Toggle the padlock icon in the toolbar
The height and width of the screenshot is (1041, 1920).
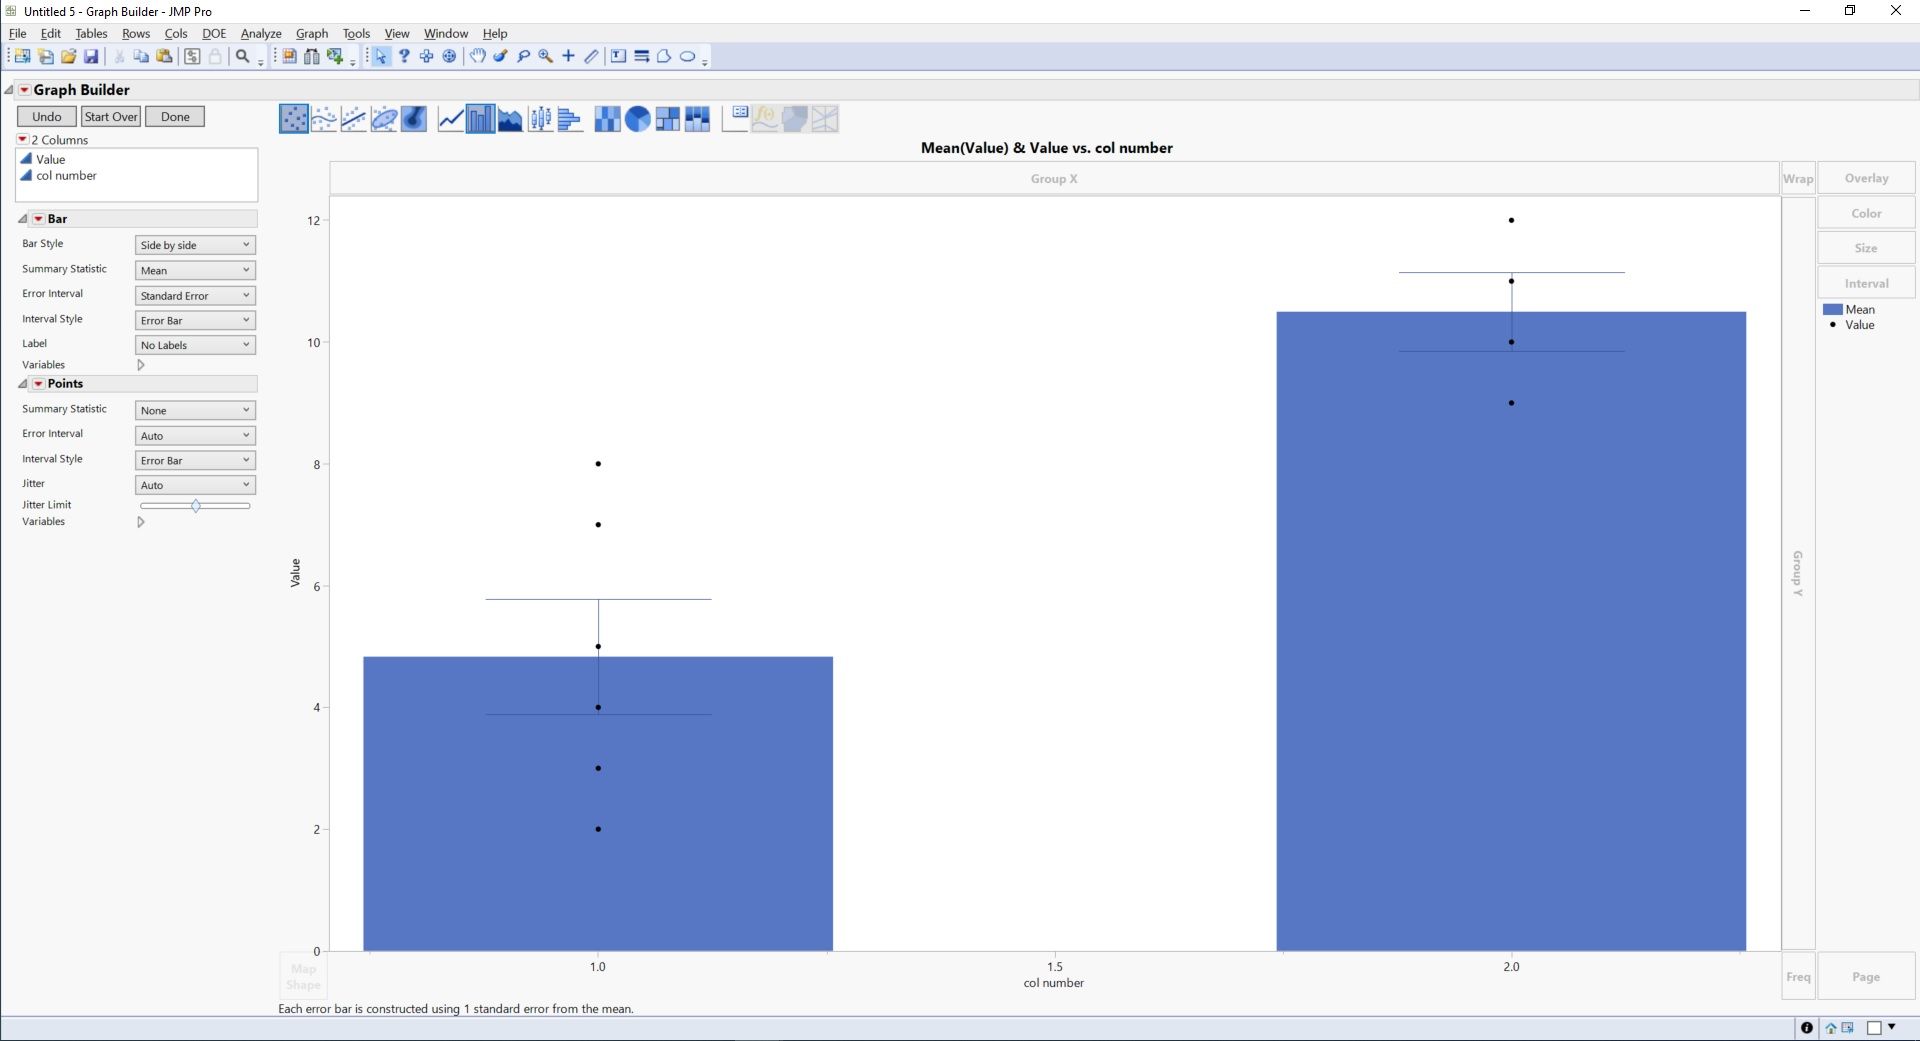click(215, 57)
